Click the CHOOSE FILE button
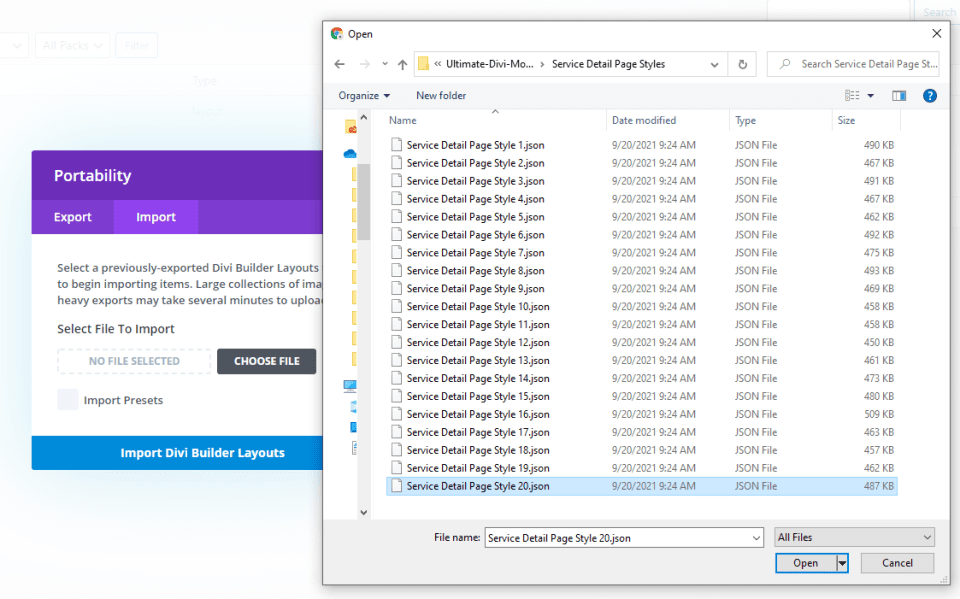Image resolution: width=960 pixels, height=599 pixels. point(266,361)
